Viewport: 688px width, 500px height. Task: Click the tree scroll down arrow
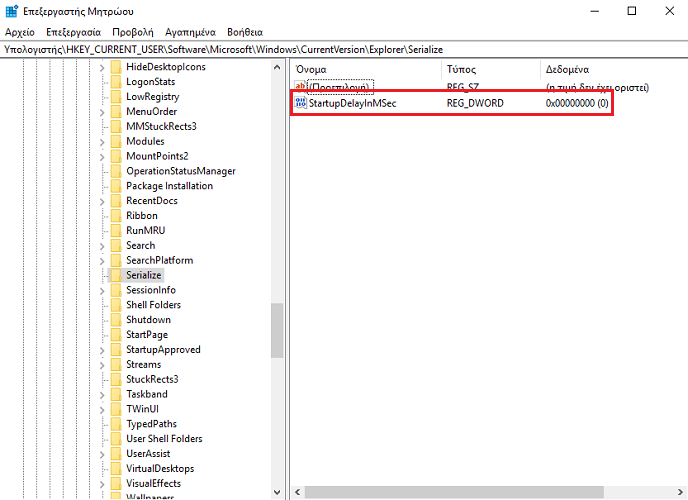[277, 492]
